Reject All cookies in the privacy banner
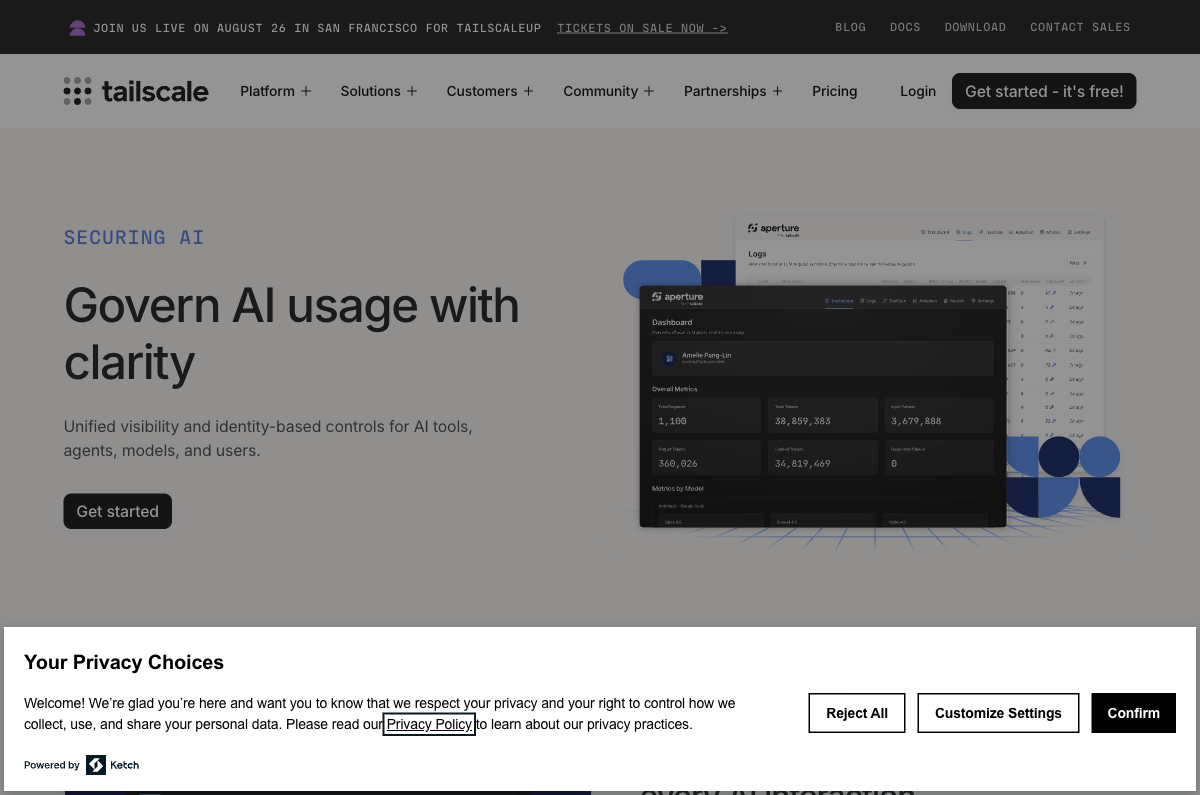 (857, 713)
